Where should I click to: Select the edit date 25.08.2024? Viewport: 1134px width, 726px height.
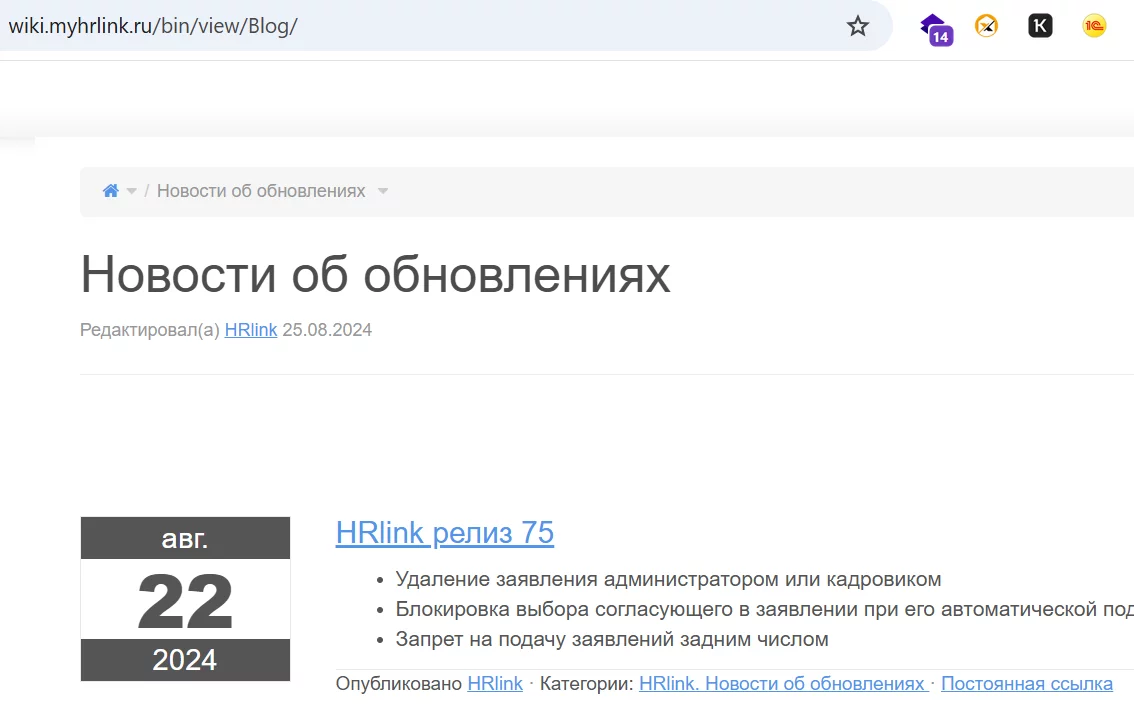point(327,330)
